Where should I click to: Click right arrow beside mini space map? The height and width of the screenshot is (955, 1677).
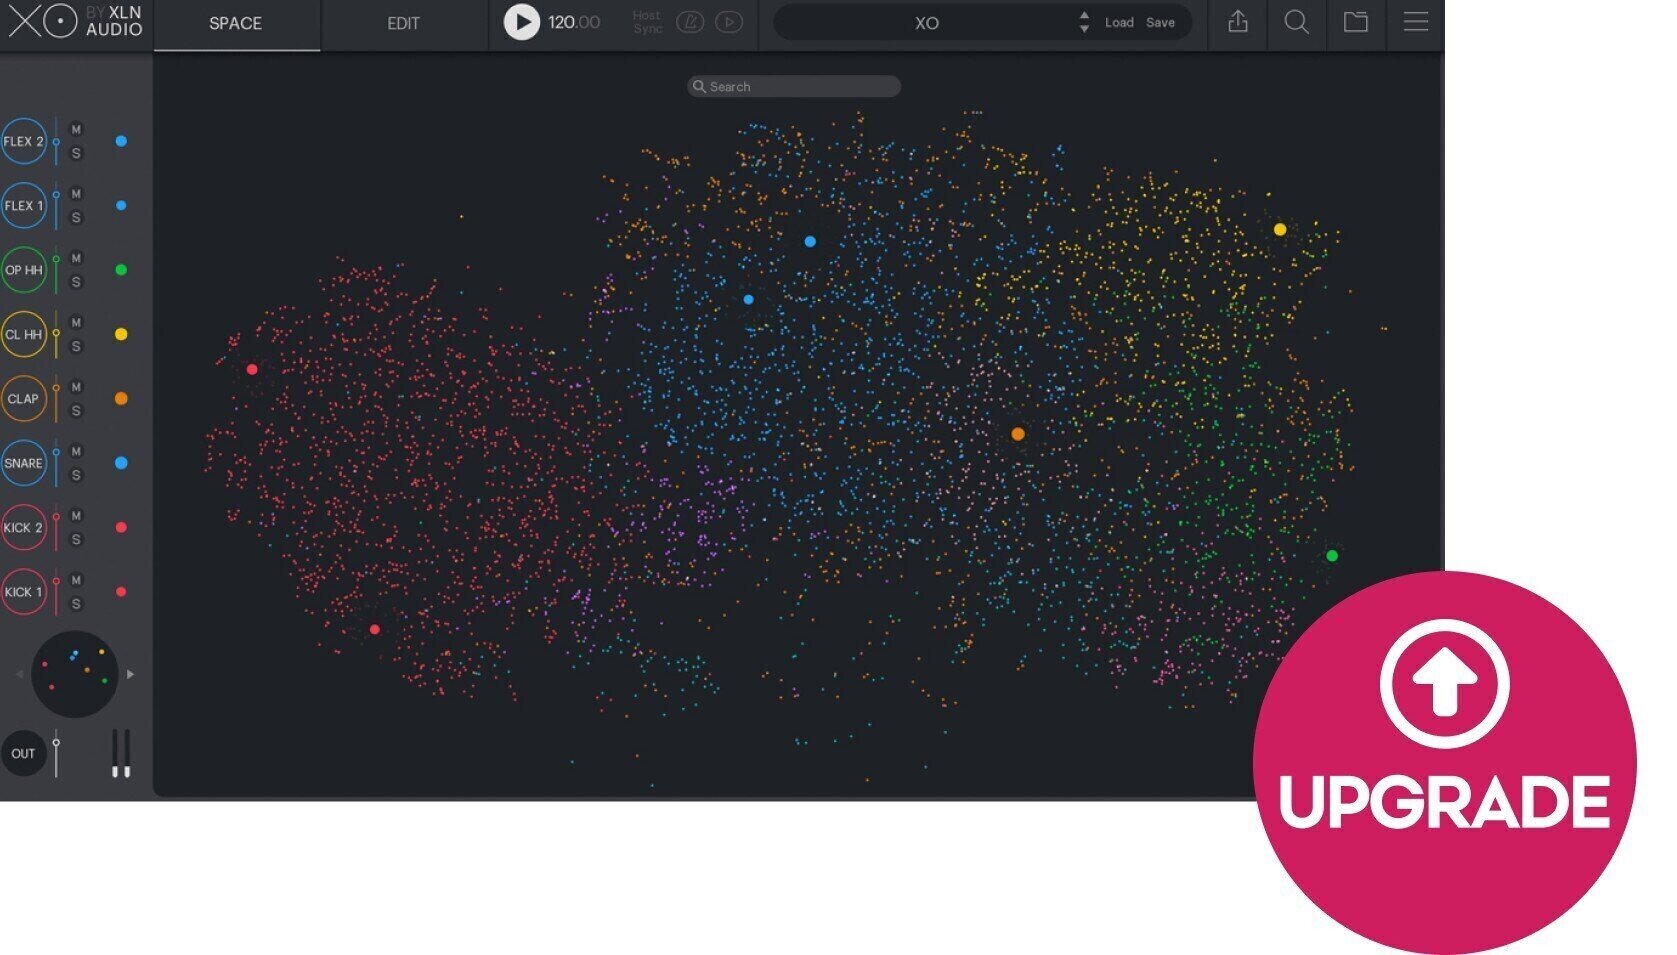[130, 675]
